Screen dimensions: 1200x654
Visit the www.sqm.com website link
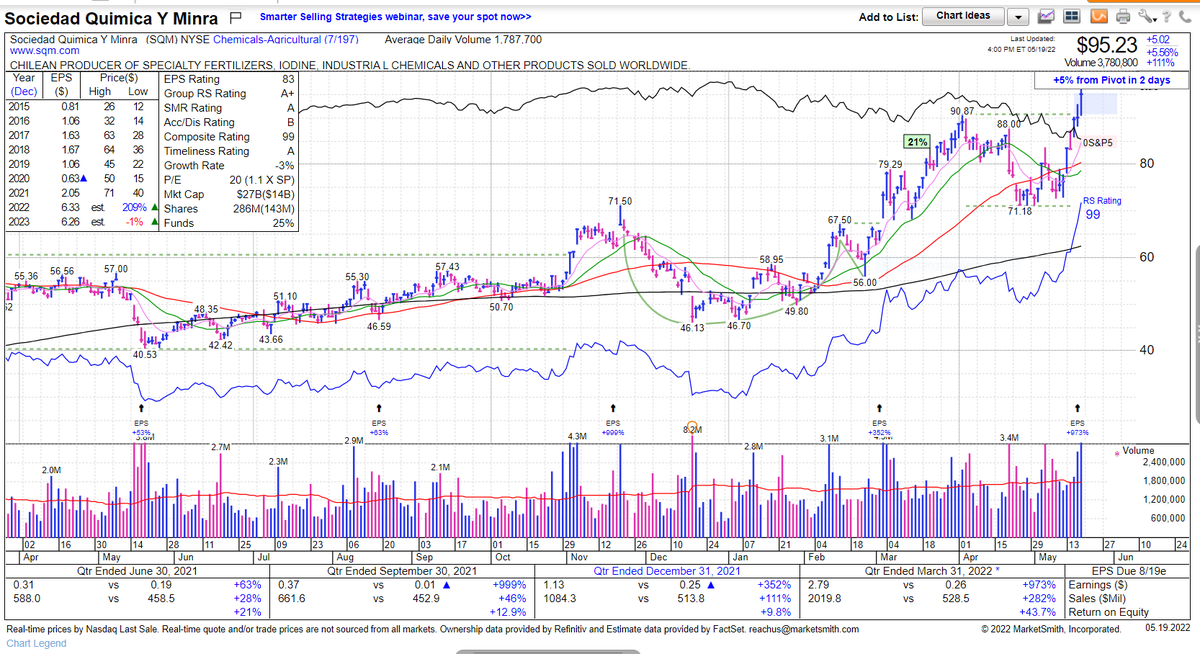tap(45, 50)
